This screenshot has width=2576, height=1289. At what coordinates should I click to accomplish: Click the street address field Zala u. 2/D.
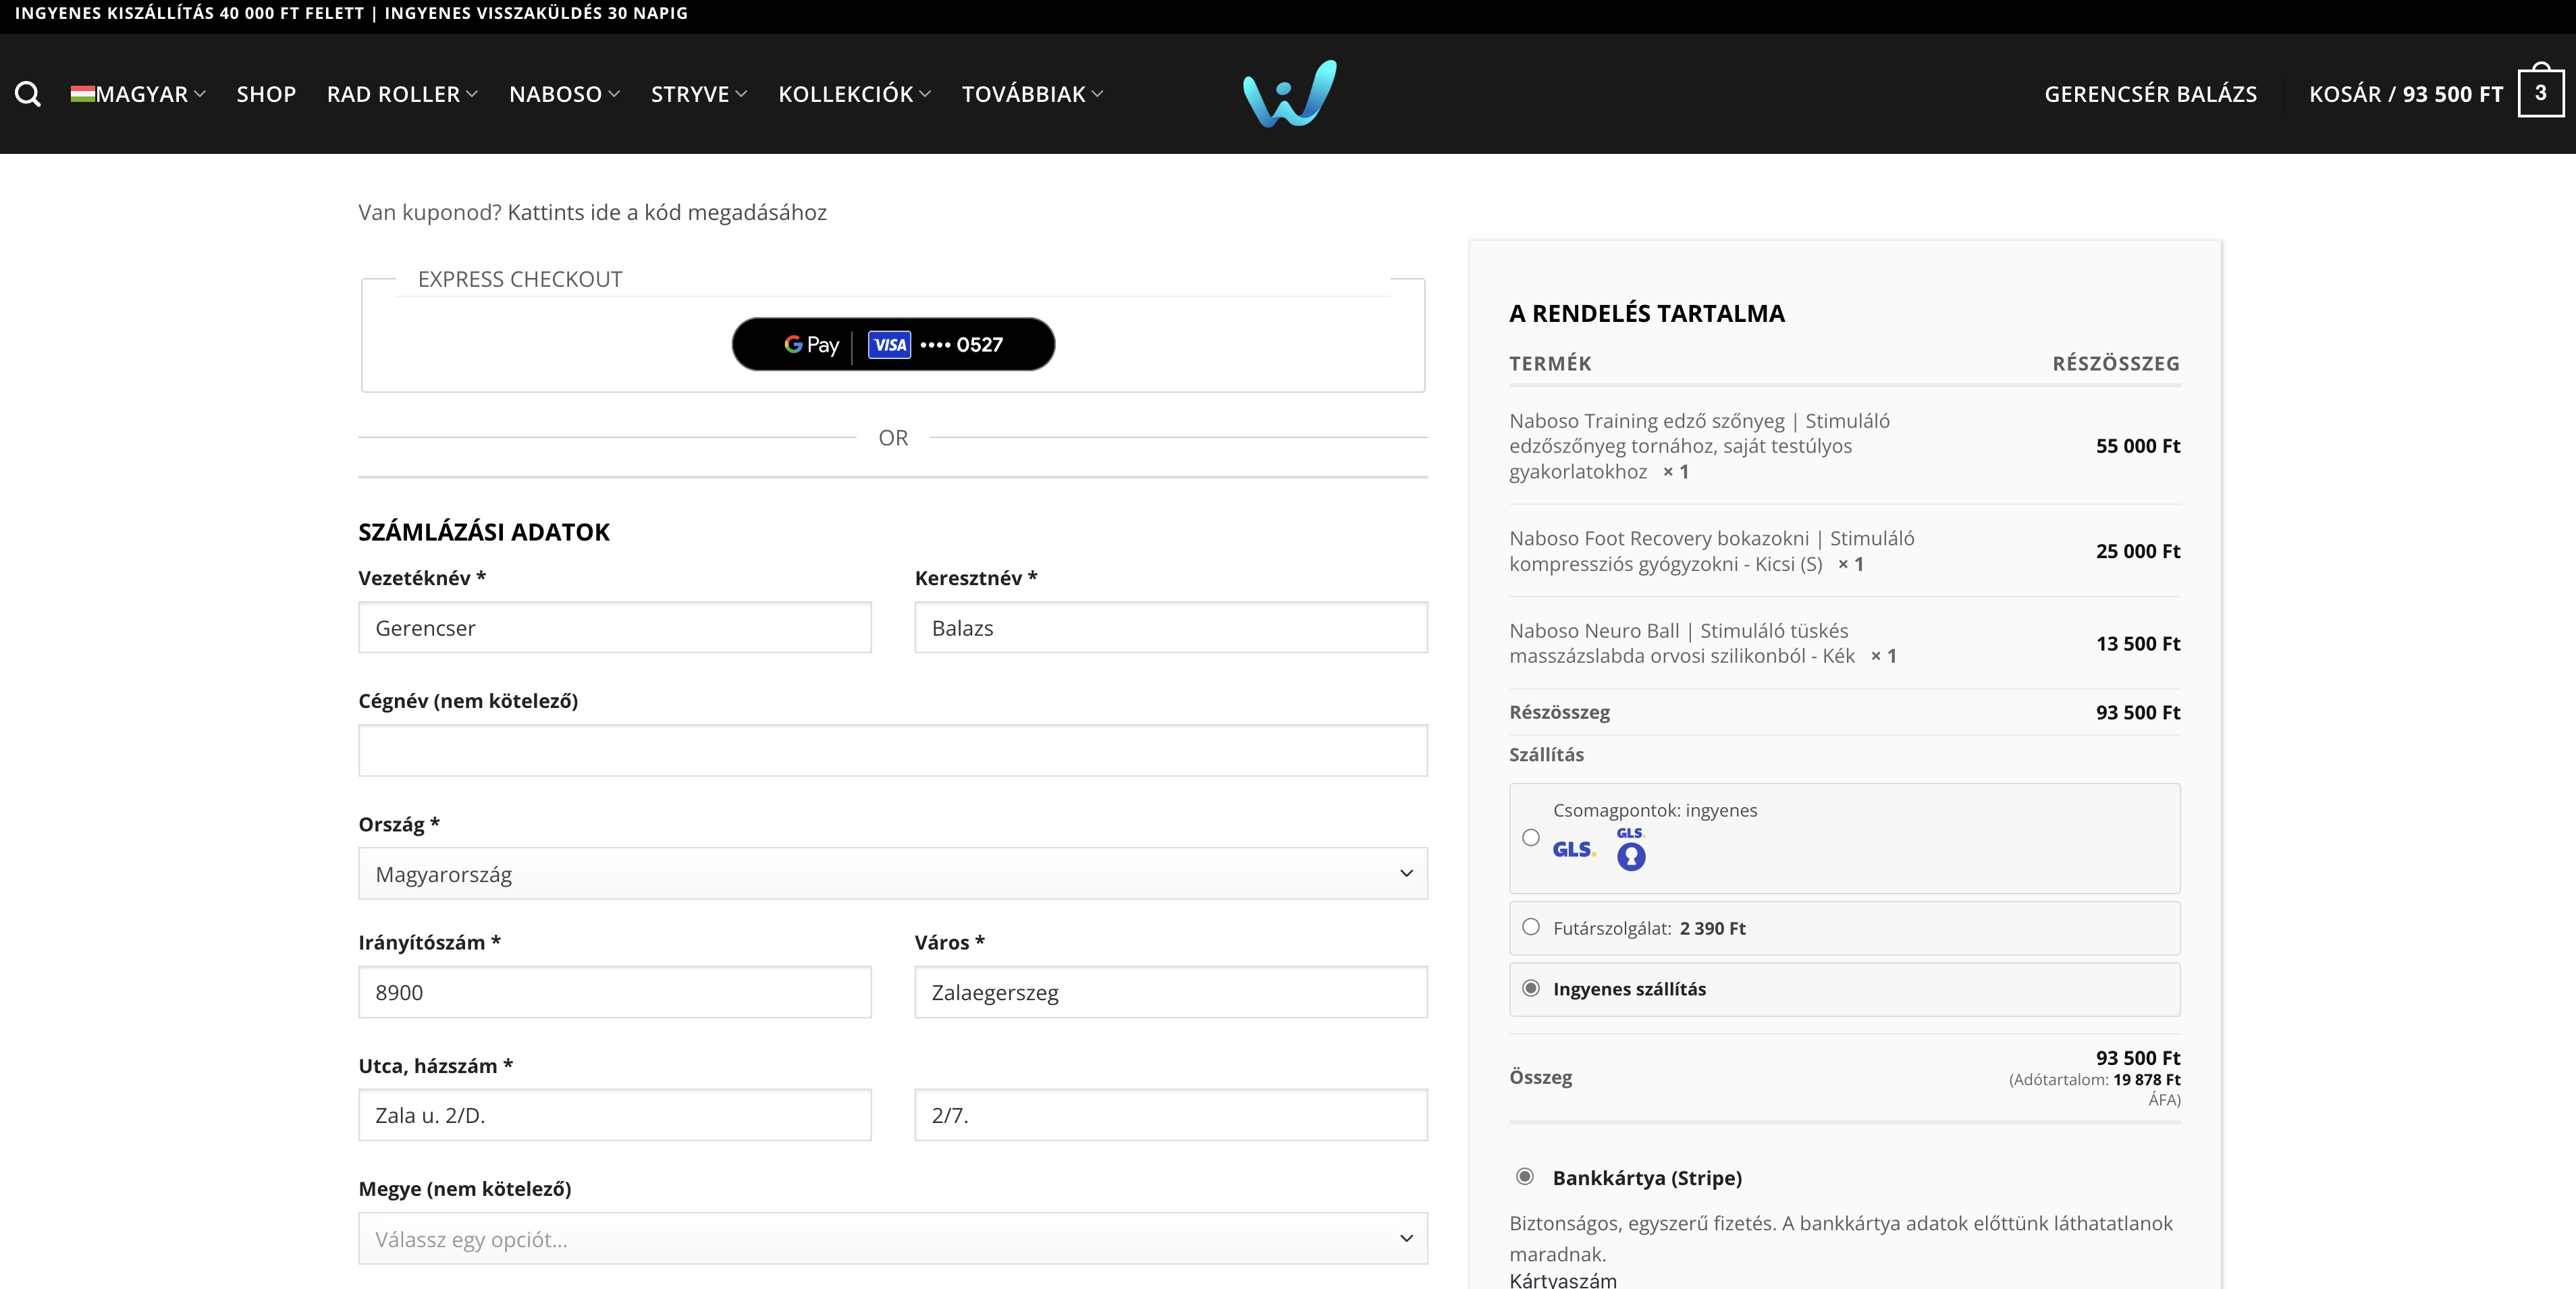tap(615, 1115)
